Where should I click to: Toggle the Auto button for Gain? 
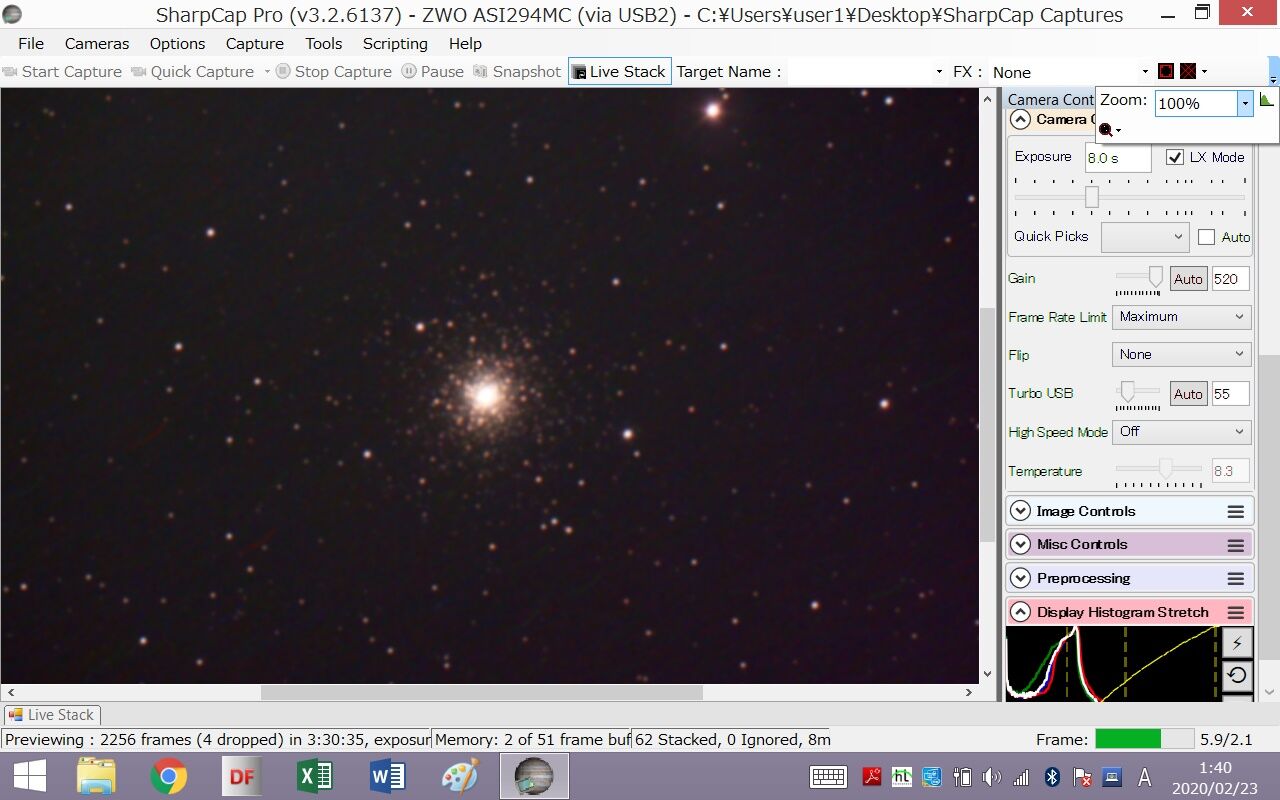[1188, 279]
